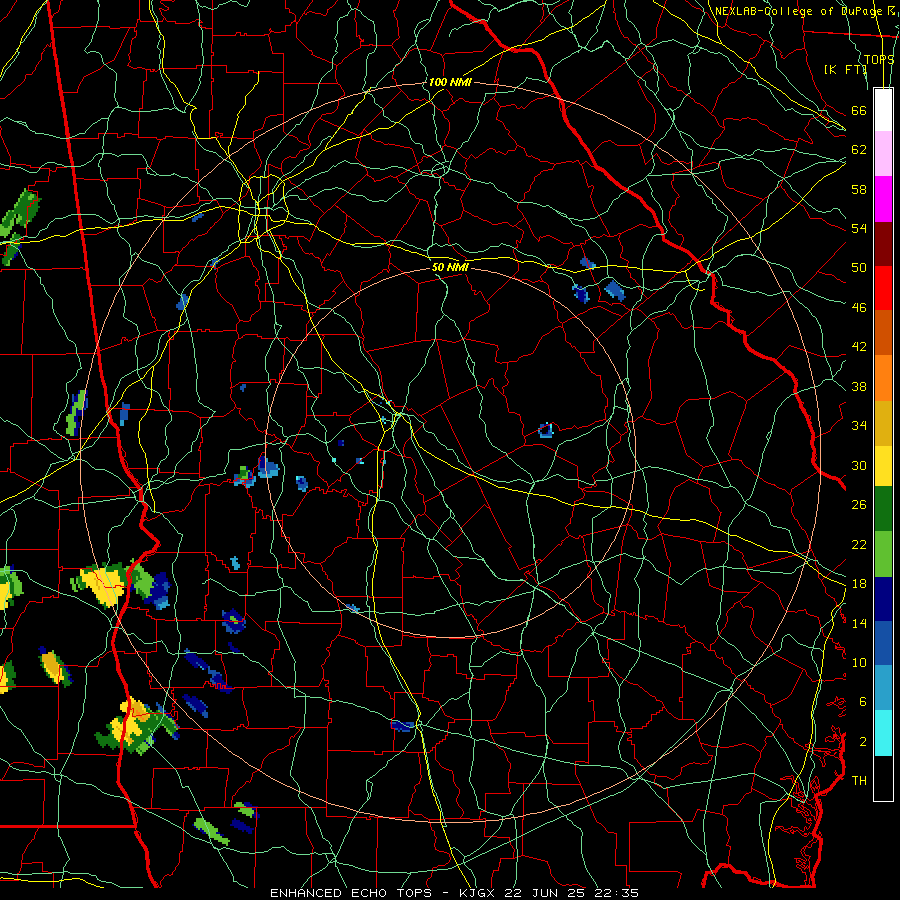The image size is (900, 900).
Task: Click the navy blue legend swatch
Action: click(x=883, y=599)
